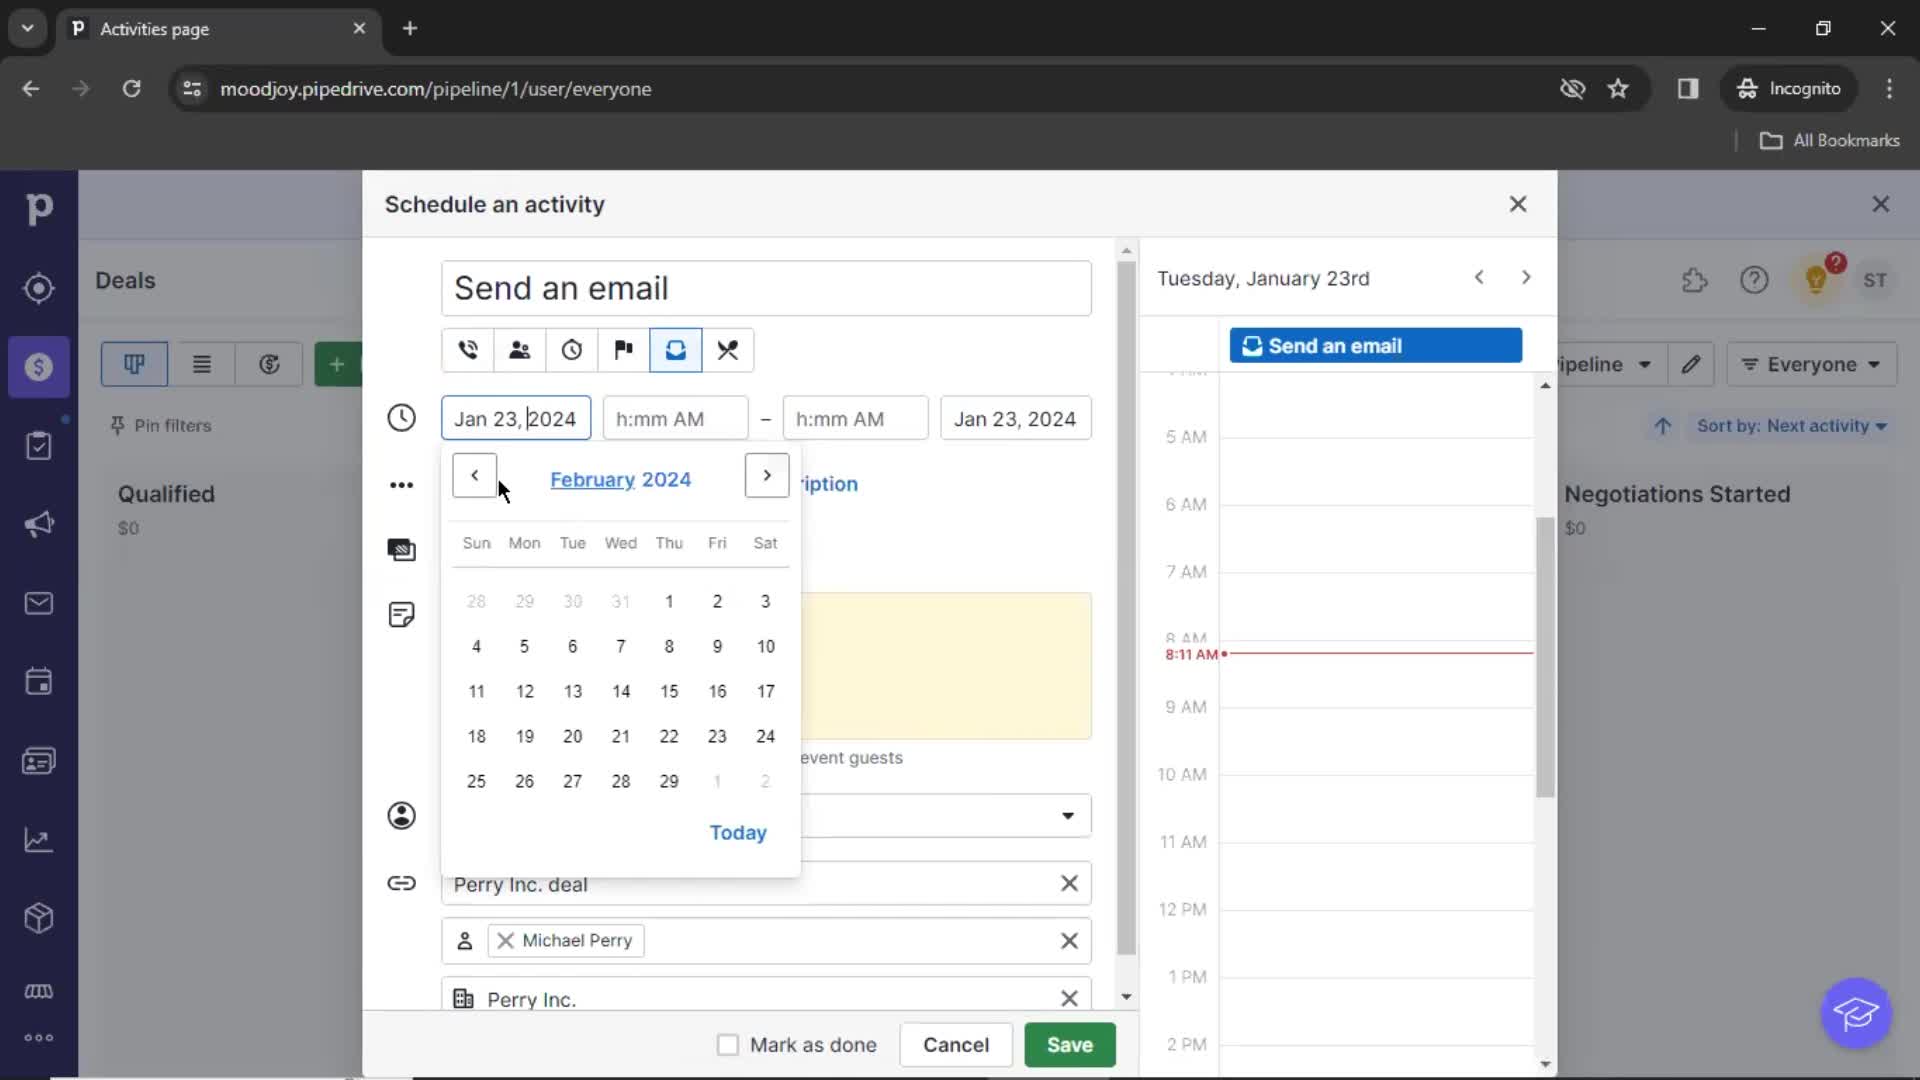Screen dimensions: 1920x1080
Task: Click Save to confirm activity
Action: pyautogui.click(x=1071, y=1044)
